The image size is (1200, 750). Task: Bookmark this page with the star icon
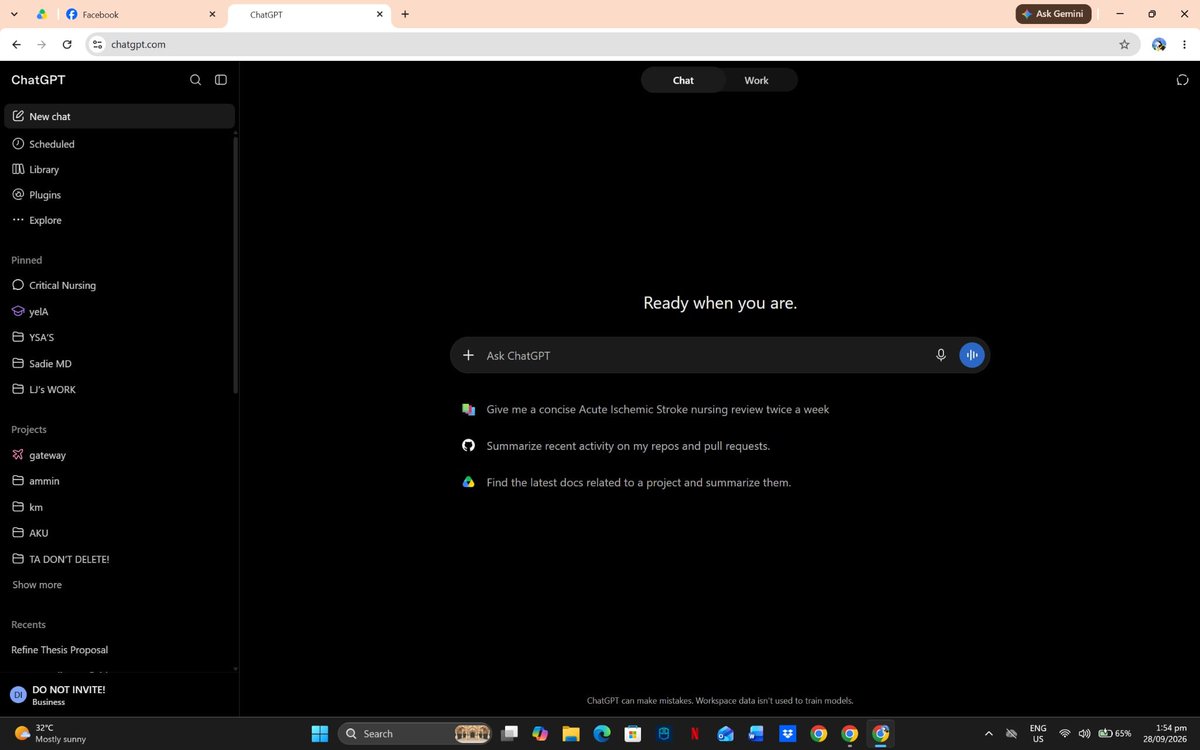point(1124,44)
